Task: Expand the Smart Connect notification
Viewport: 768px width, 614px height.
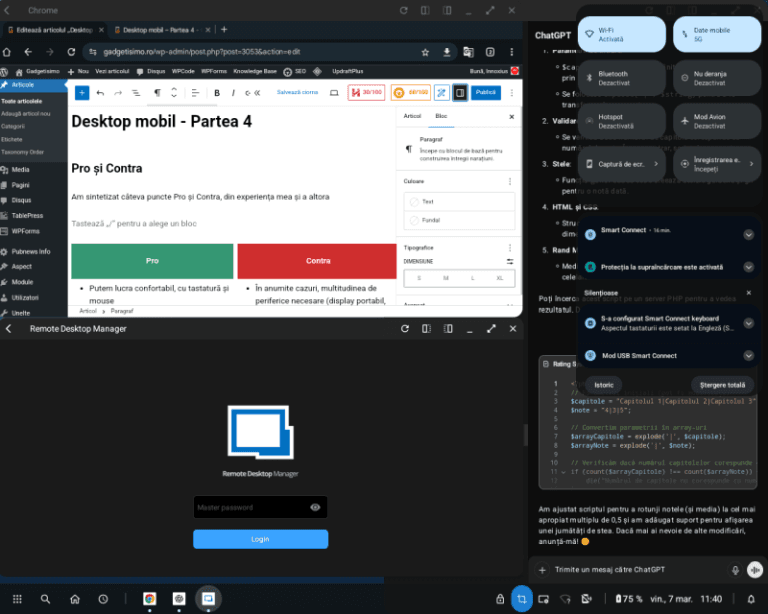Action: (x=748, y=234)
